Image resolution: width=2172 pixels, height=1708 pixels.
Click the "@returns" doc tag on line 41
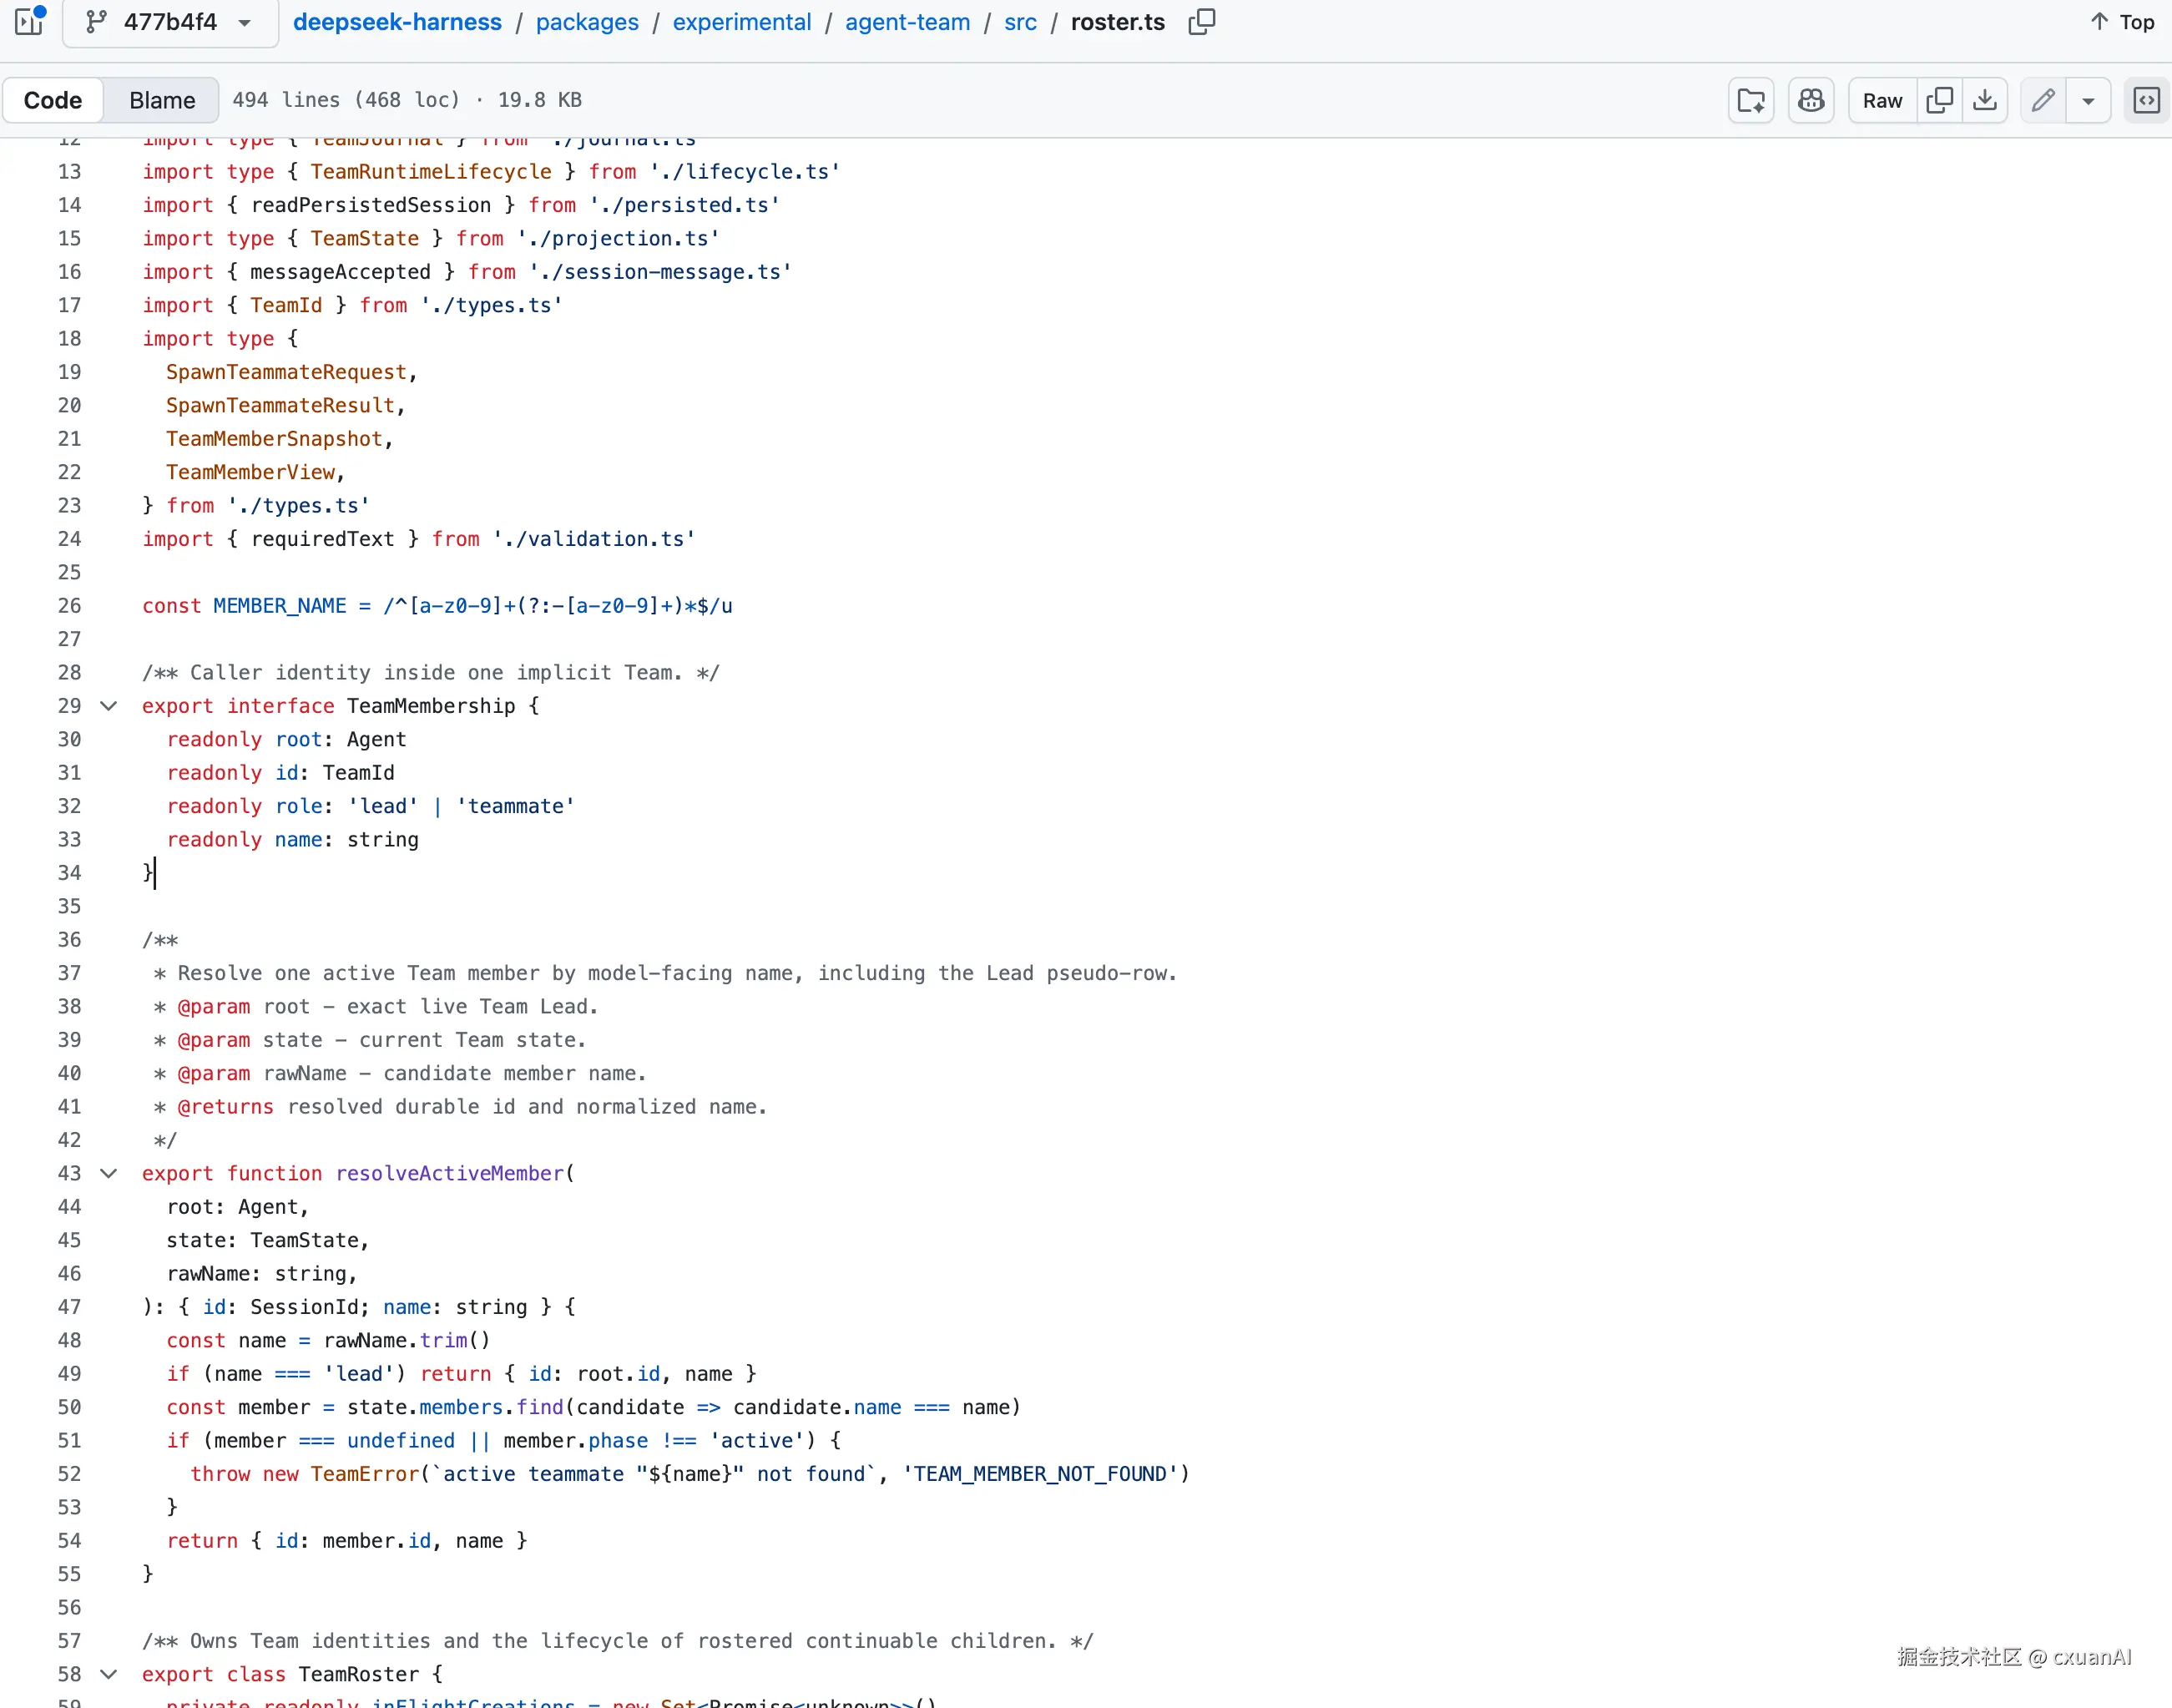(226, 1107)
